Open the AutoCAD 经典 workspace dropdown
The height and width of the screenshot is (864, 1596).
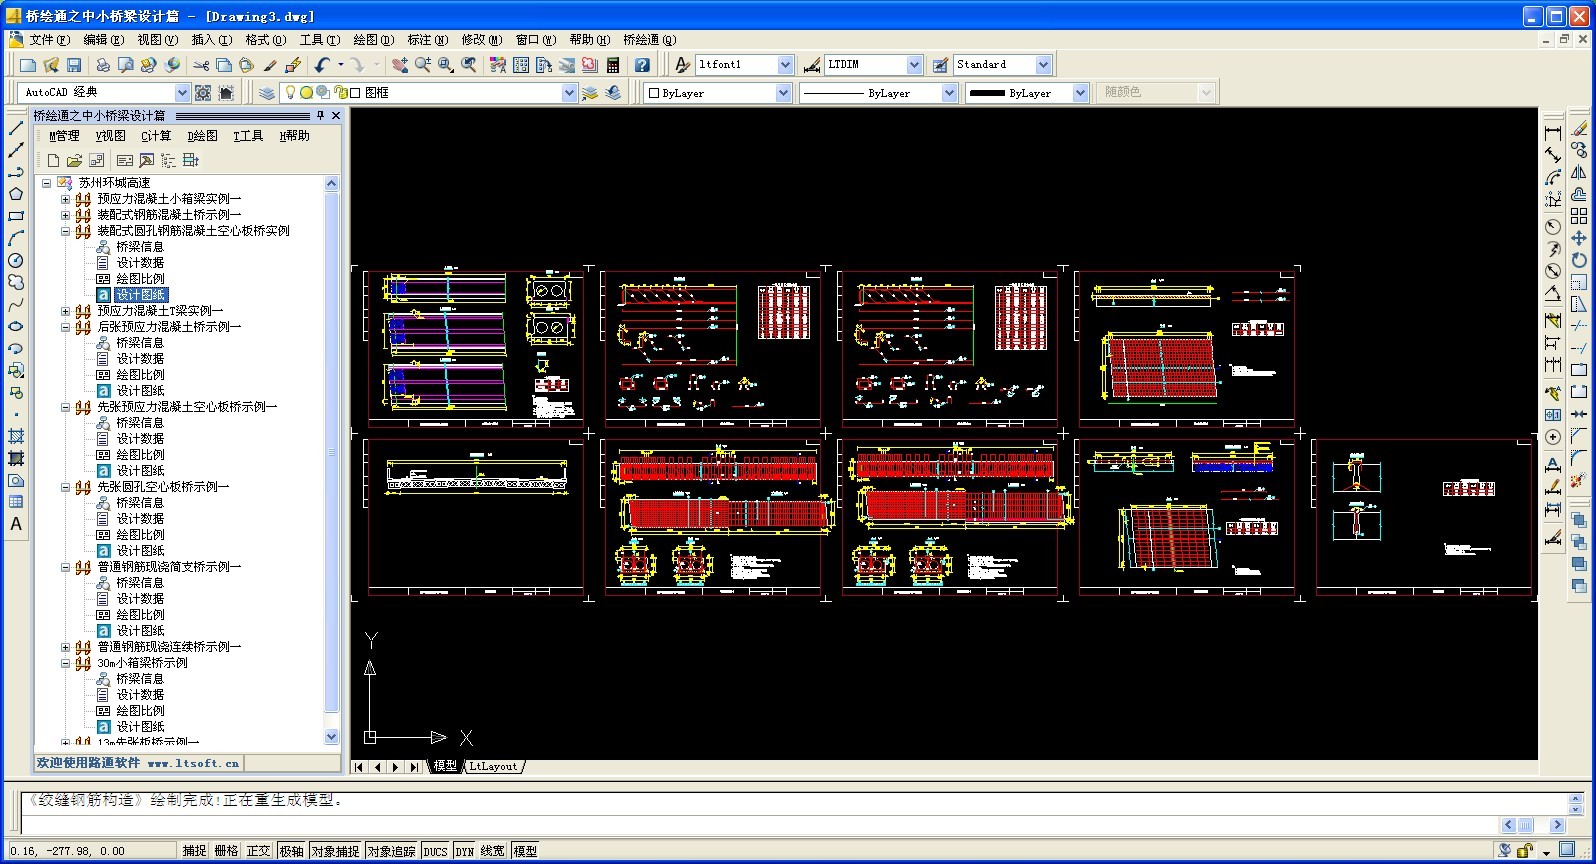[182, 93]
